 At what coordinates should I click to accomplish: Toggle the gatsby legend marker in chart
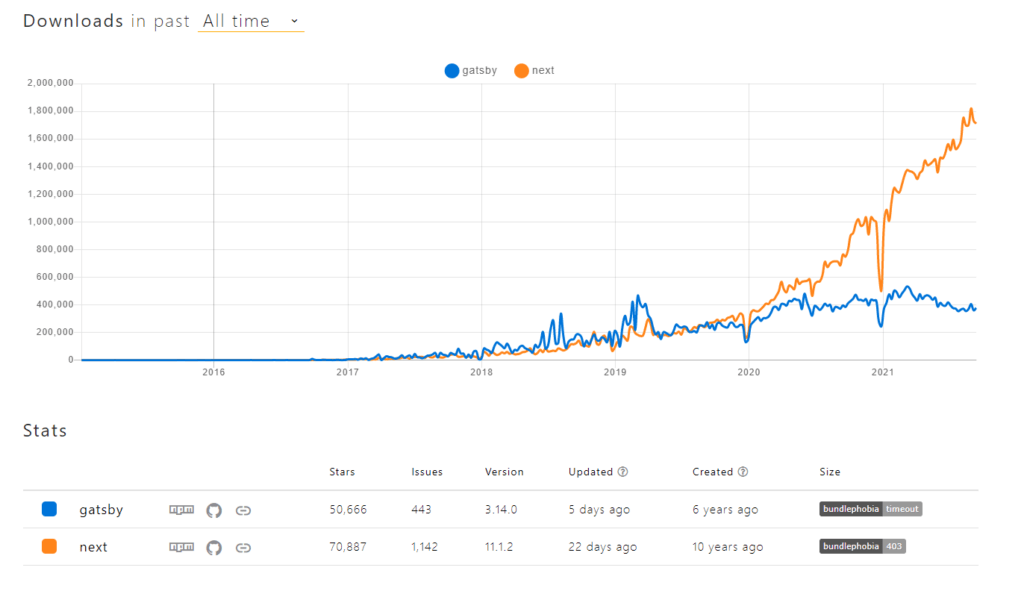[x=452, y=71]
